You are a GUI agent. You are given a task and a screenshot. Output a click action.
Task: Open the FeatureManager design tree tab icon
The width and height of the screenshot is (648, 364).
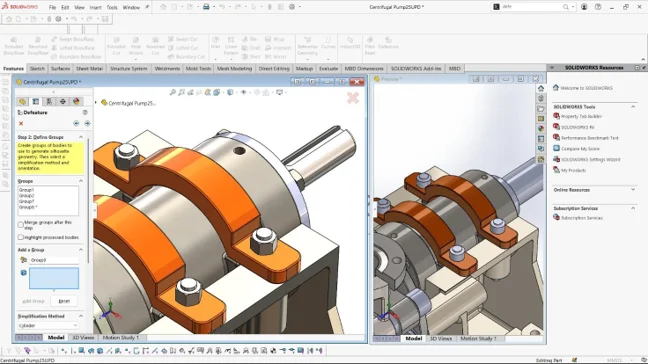[22, 101]
